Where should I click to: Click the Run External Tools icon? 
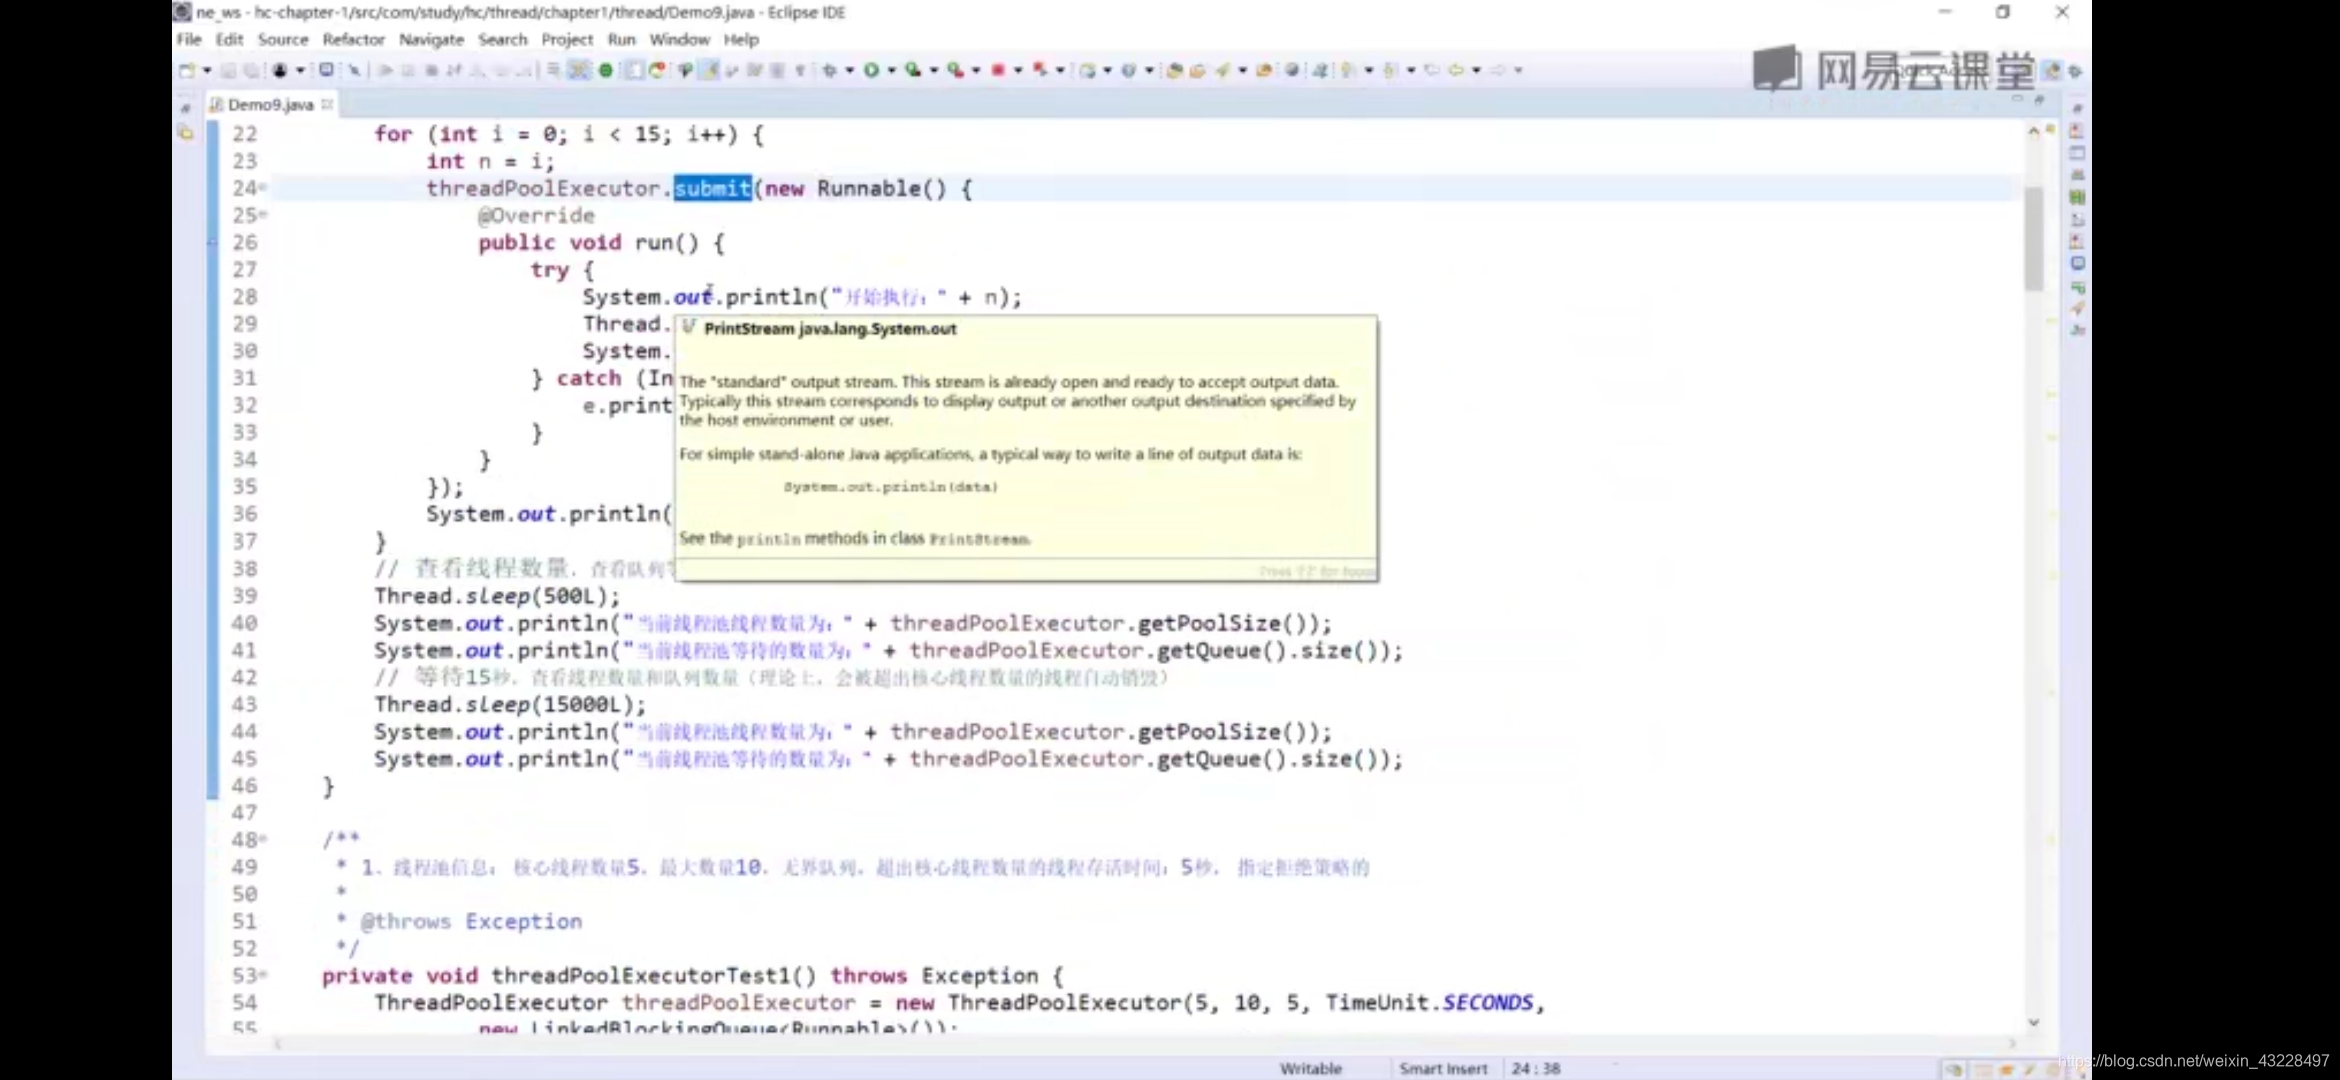pos(955,70)
